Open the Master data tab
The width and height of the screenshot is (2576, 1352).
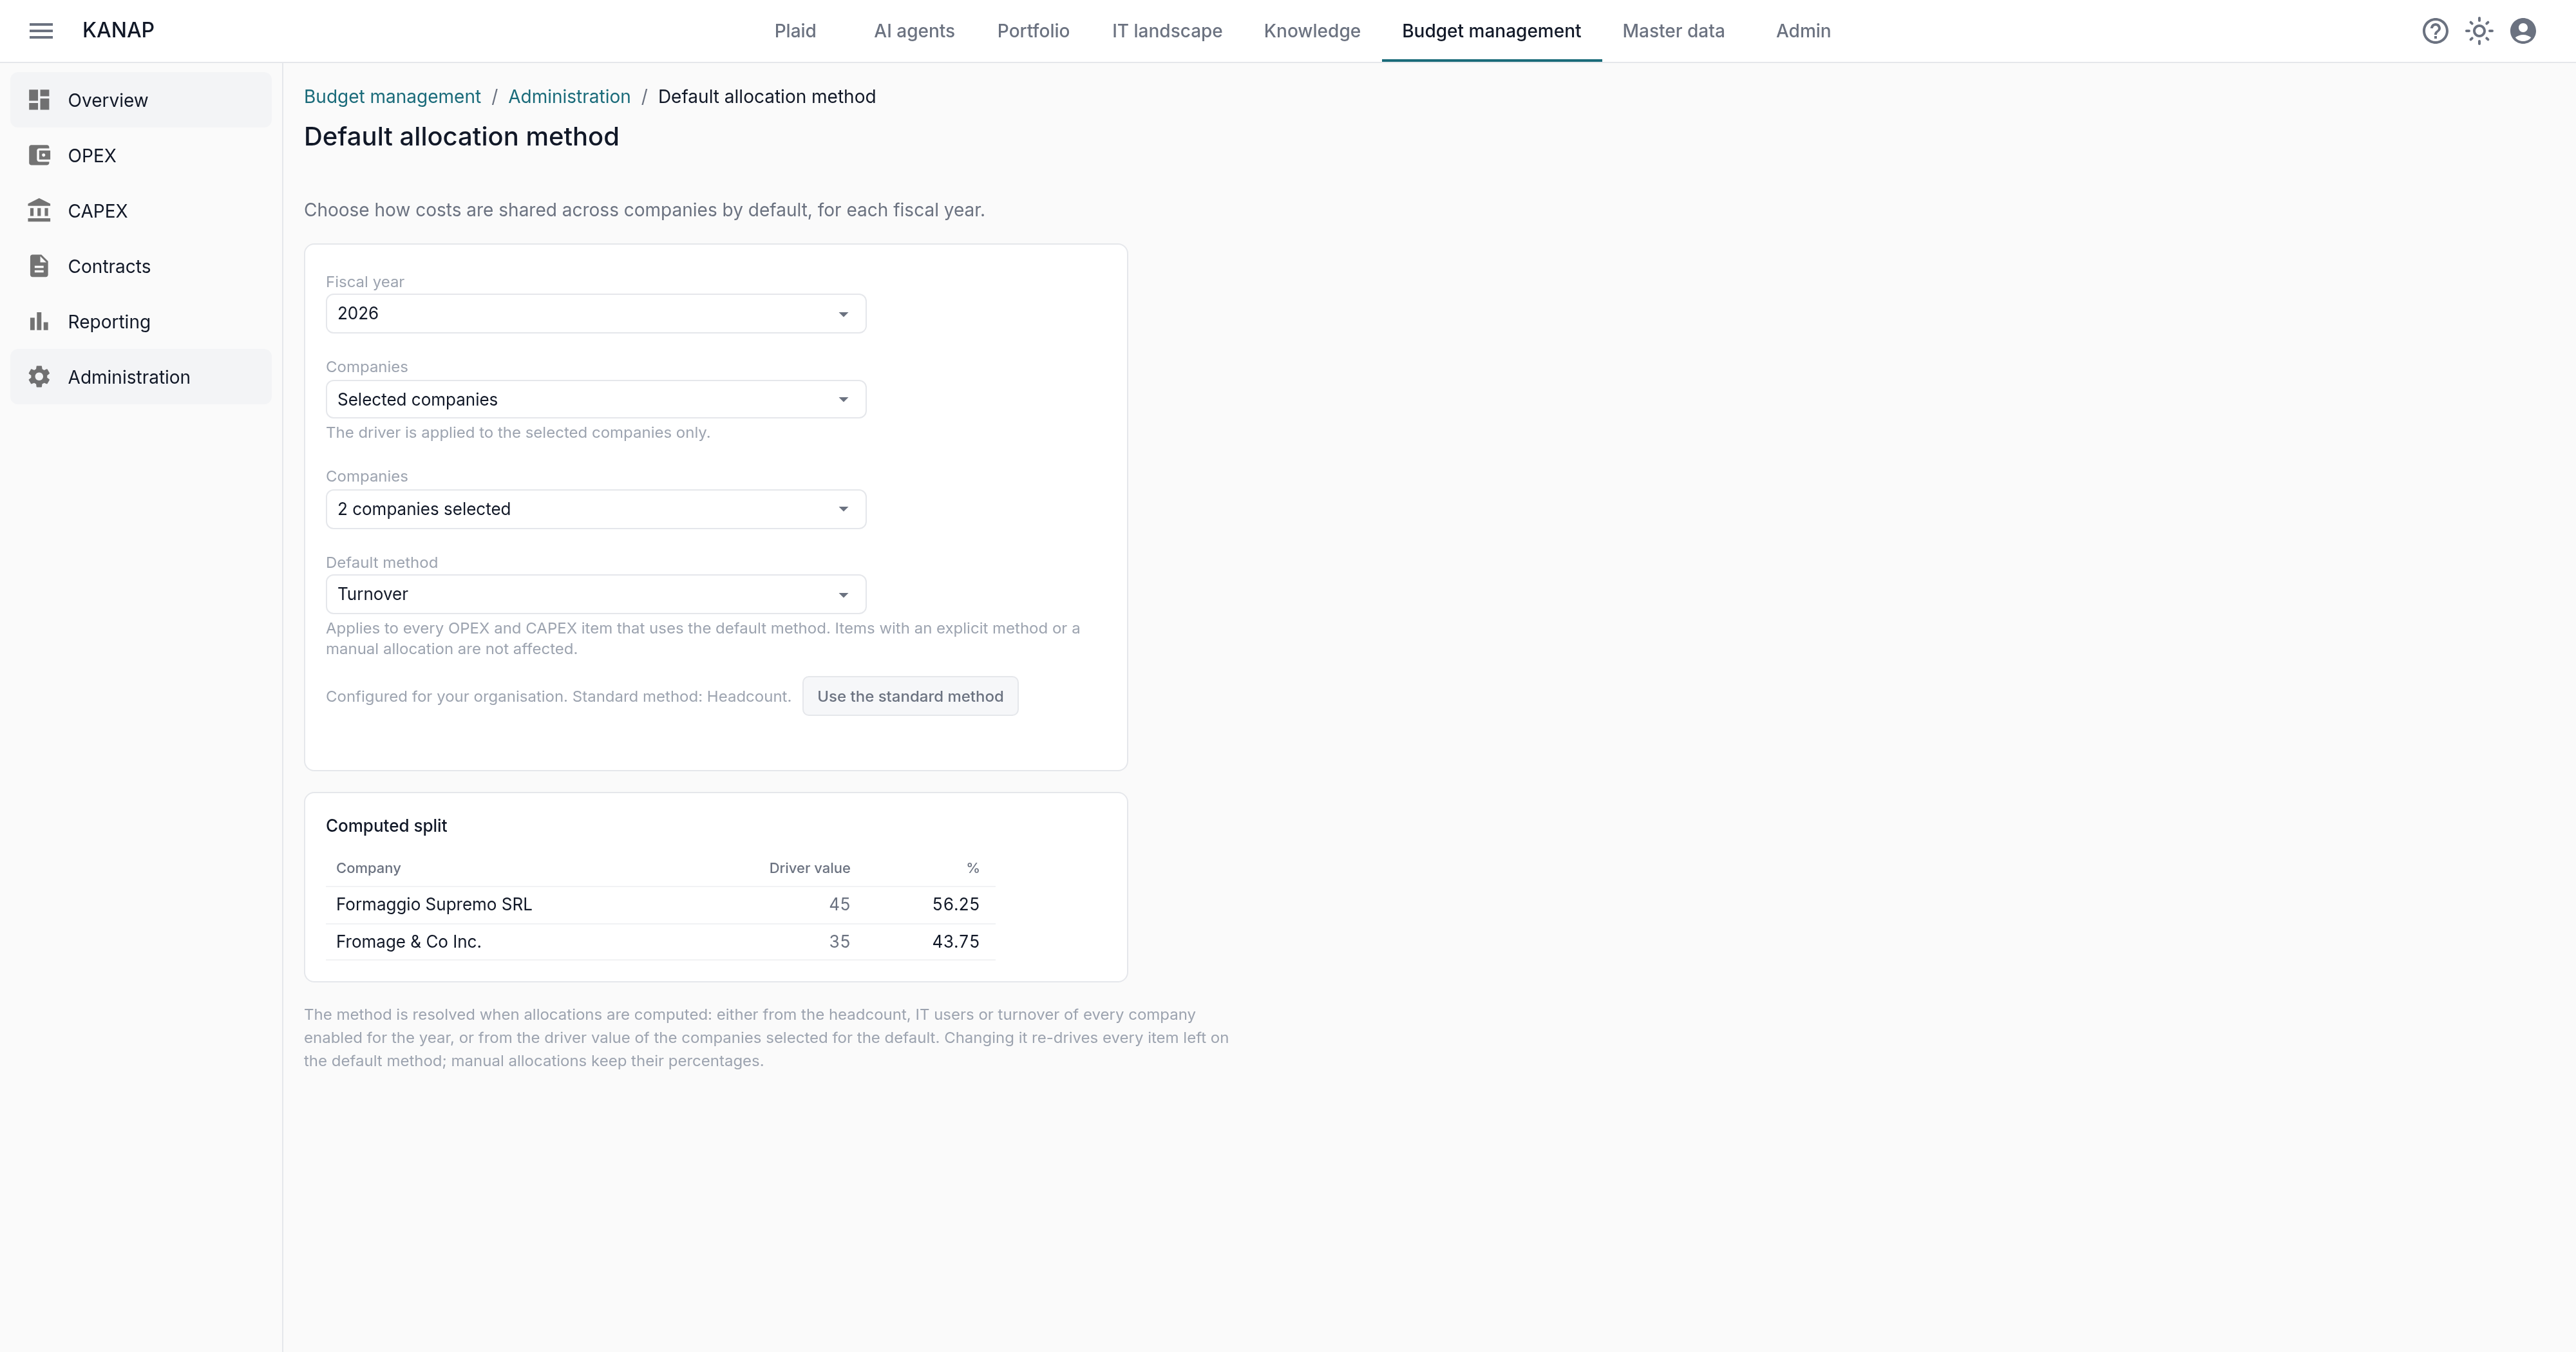1673,31
